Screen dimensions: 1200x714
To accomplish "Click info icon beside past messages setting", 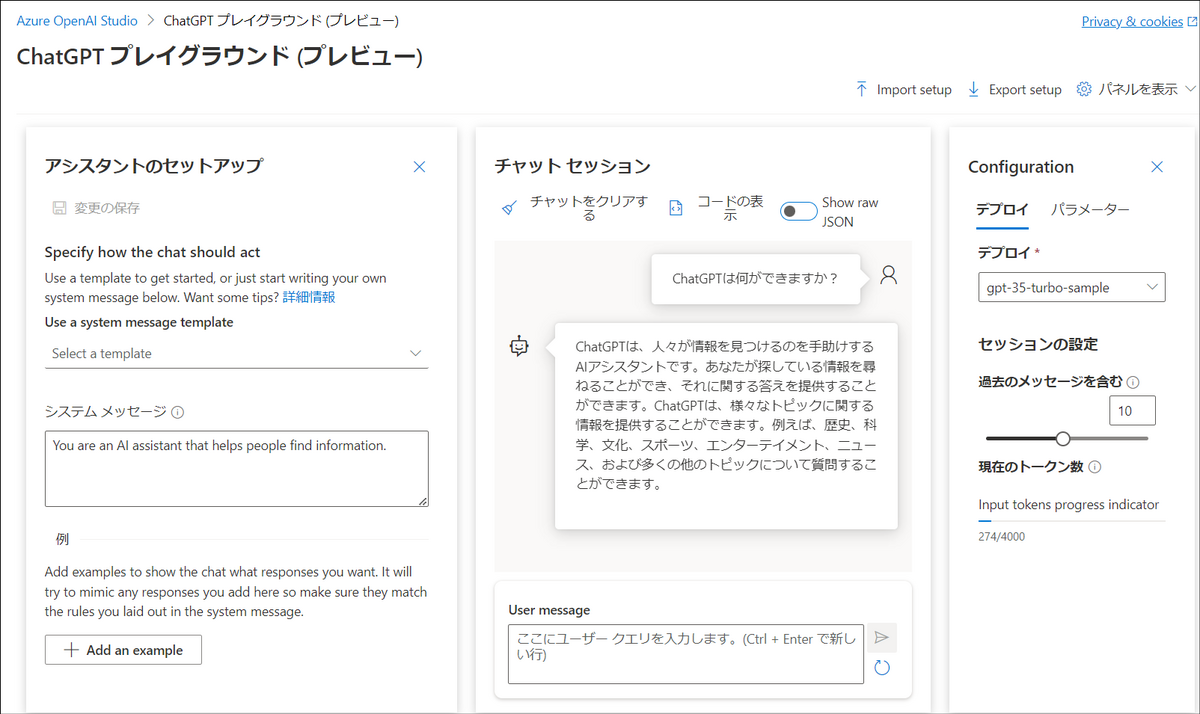I will click(x=1134, y=381).
